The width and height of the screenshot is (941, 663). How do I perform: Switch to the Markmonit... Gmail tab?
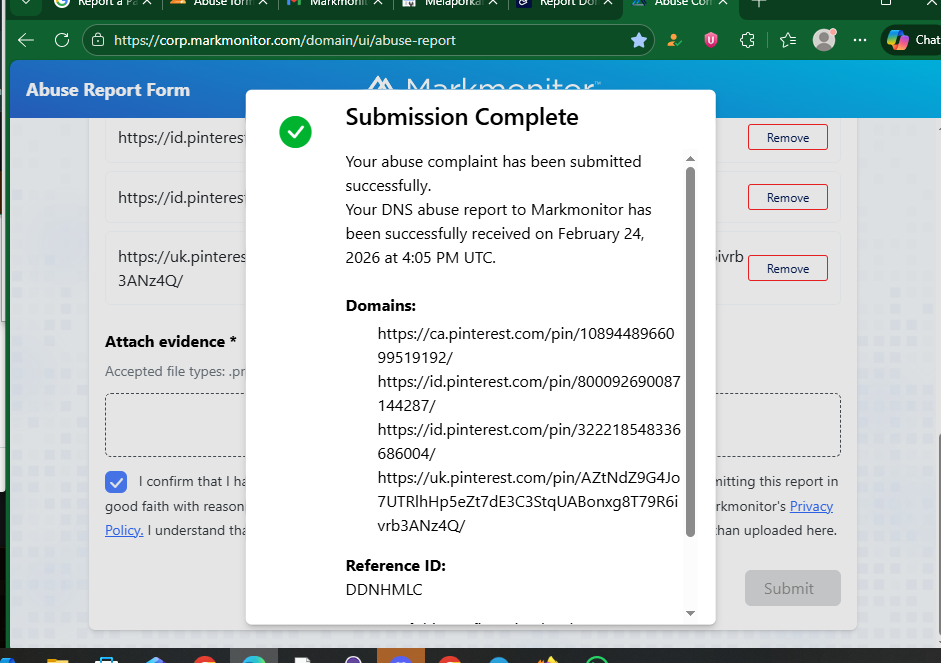334,3
